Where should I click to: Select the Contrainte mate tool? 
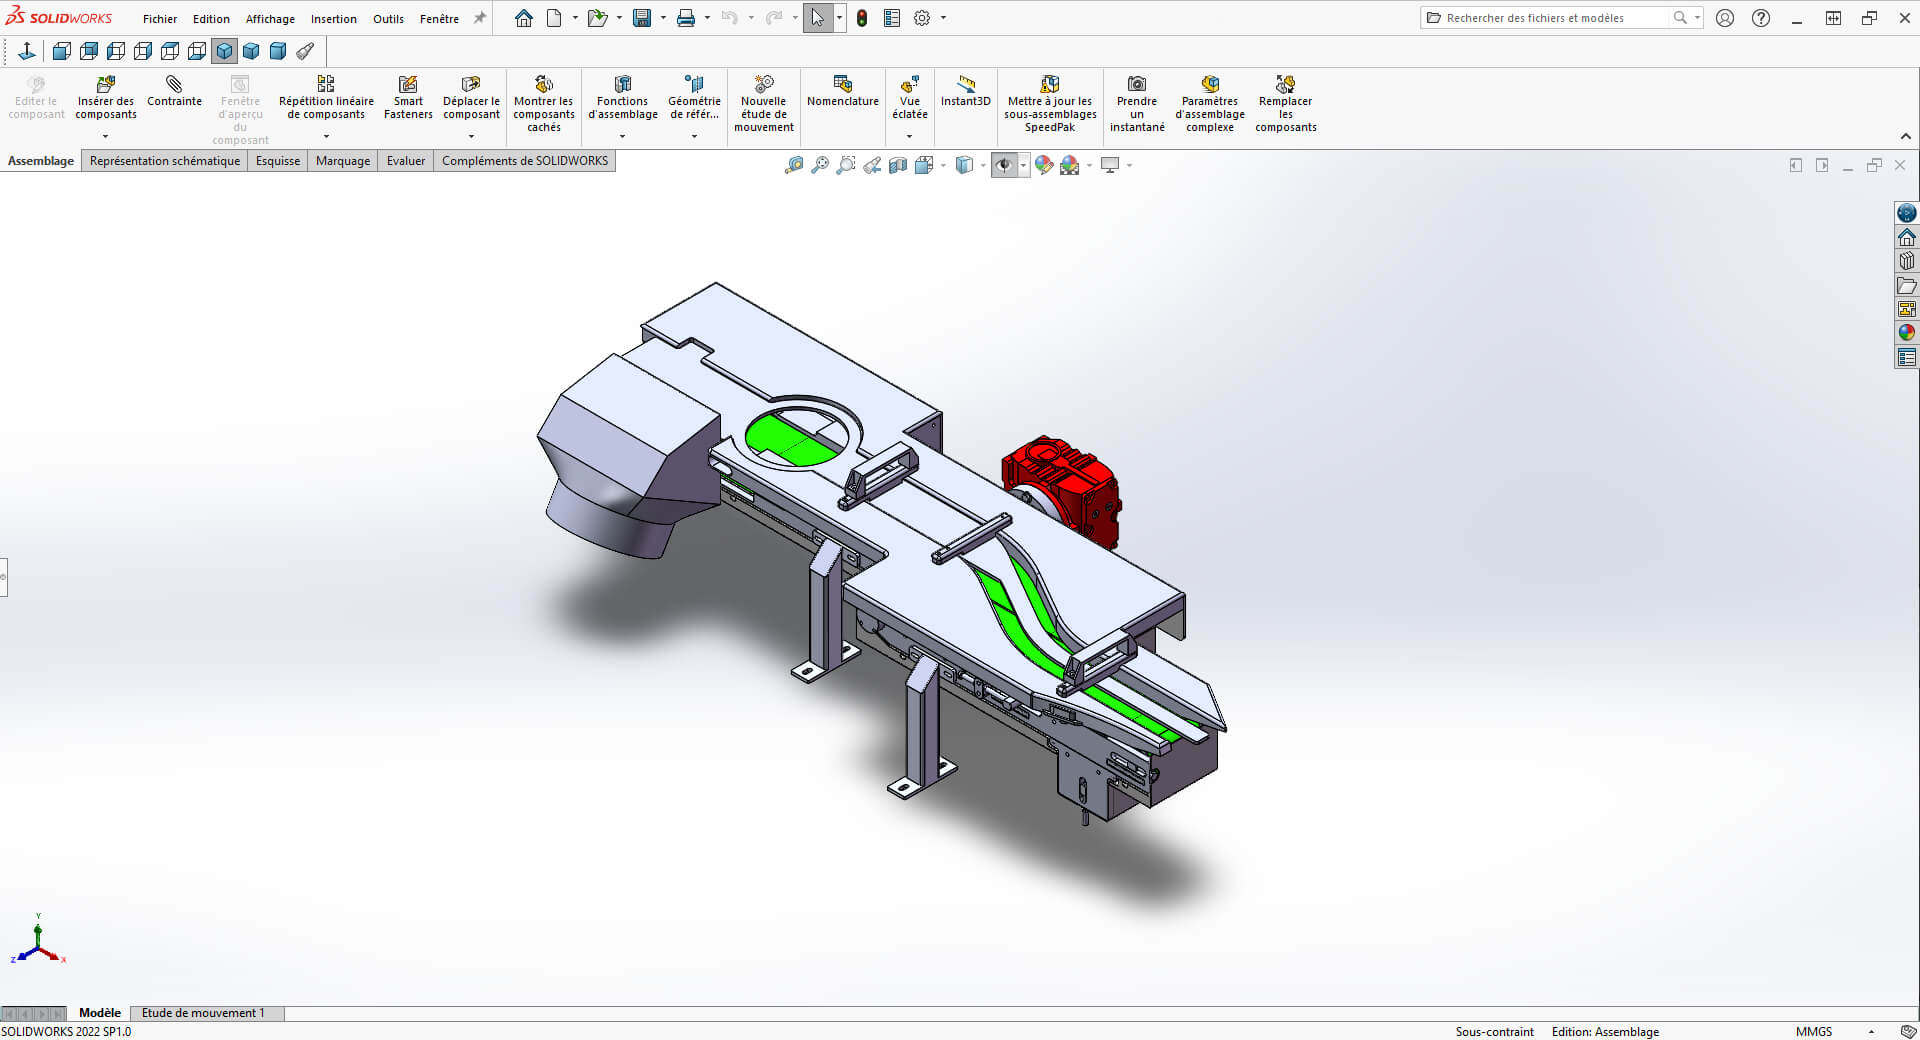(x=174, y=91)
